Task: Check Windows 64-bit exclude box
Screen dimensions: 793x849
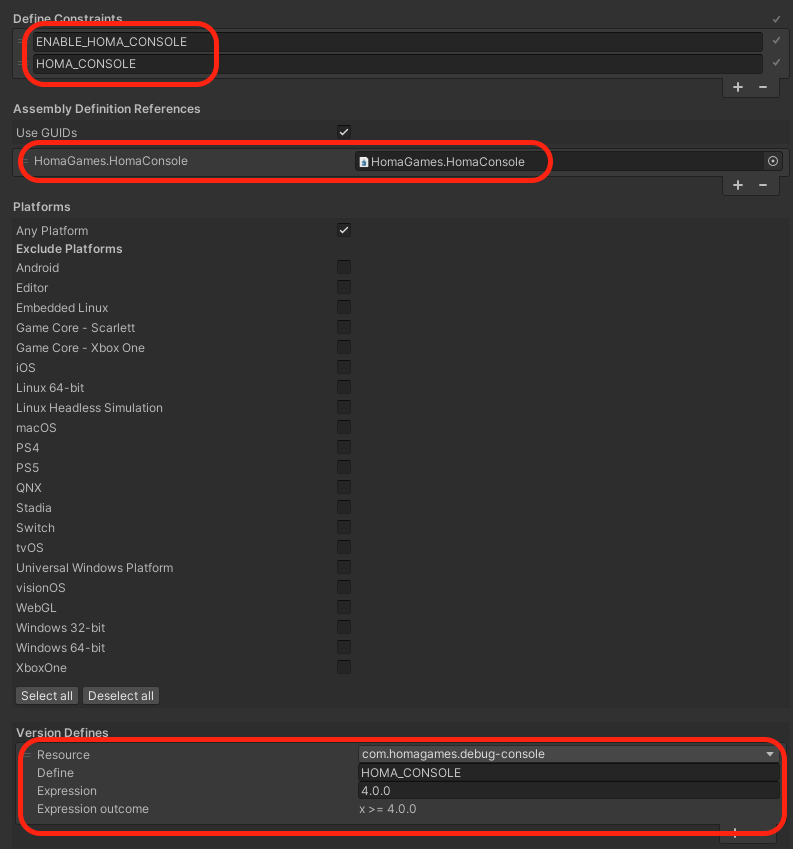Action: pos(344,647)
